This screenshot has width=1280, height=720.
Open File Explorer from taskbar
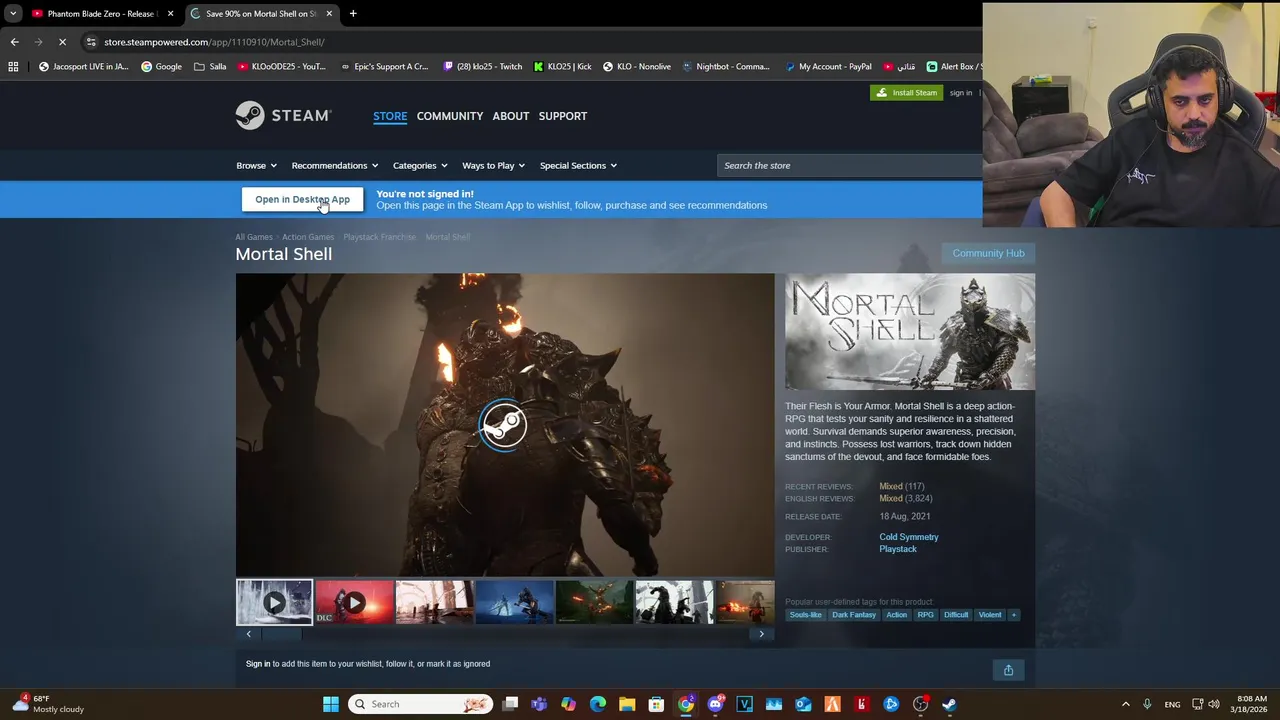click(627, 704)
